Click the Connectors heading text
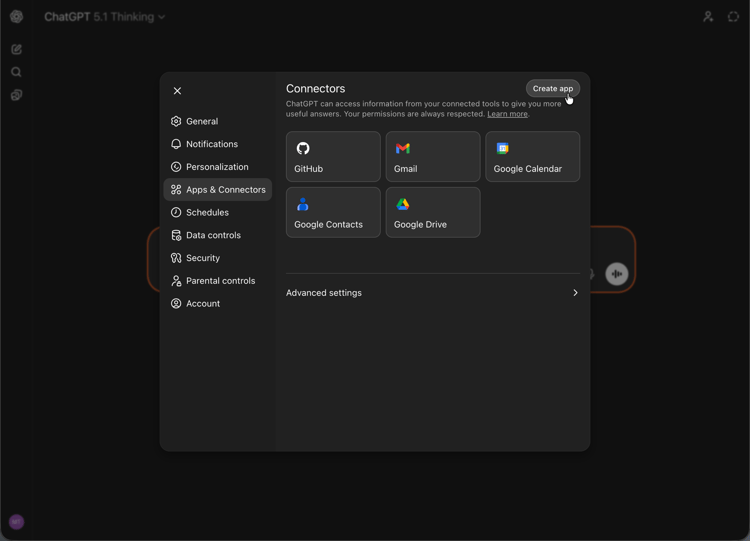Image resolution: width=750 pixels, height=541 pixels. tap(315, 88)
